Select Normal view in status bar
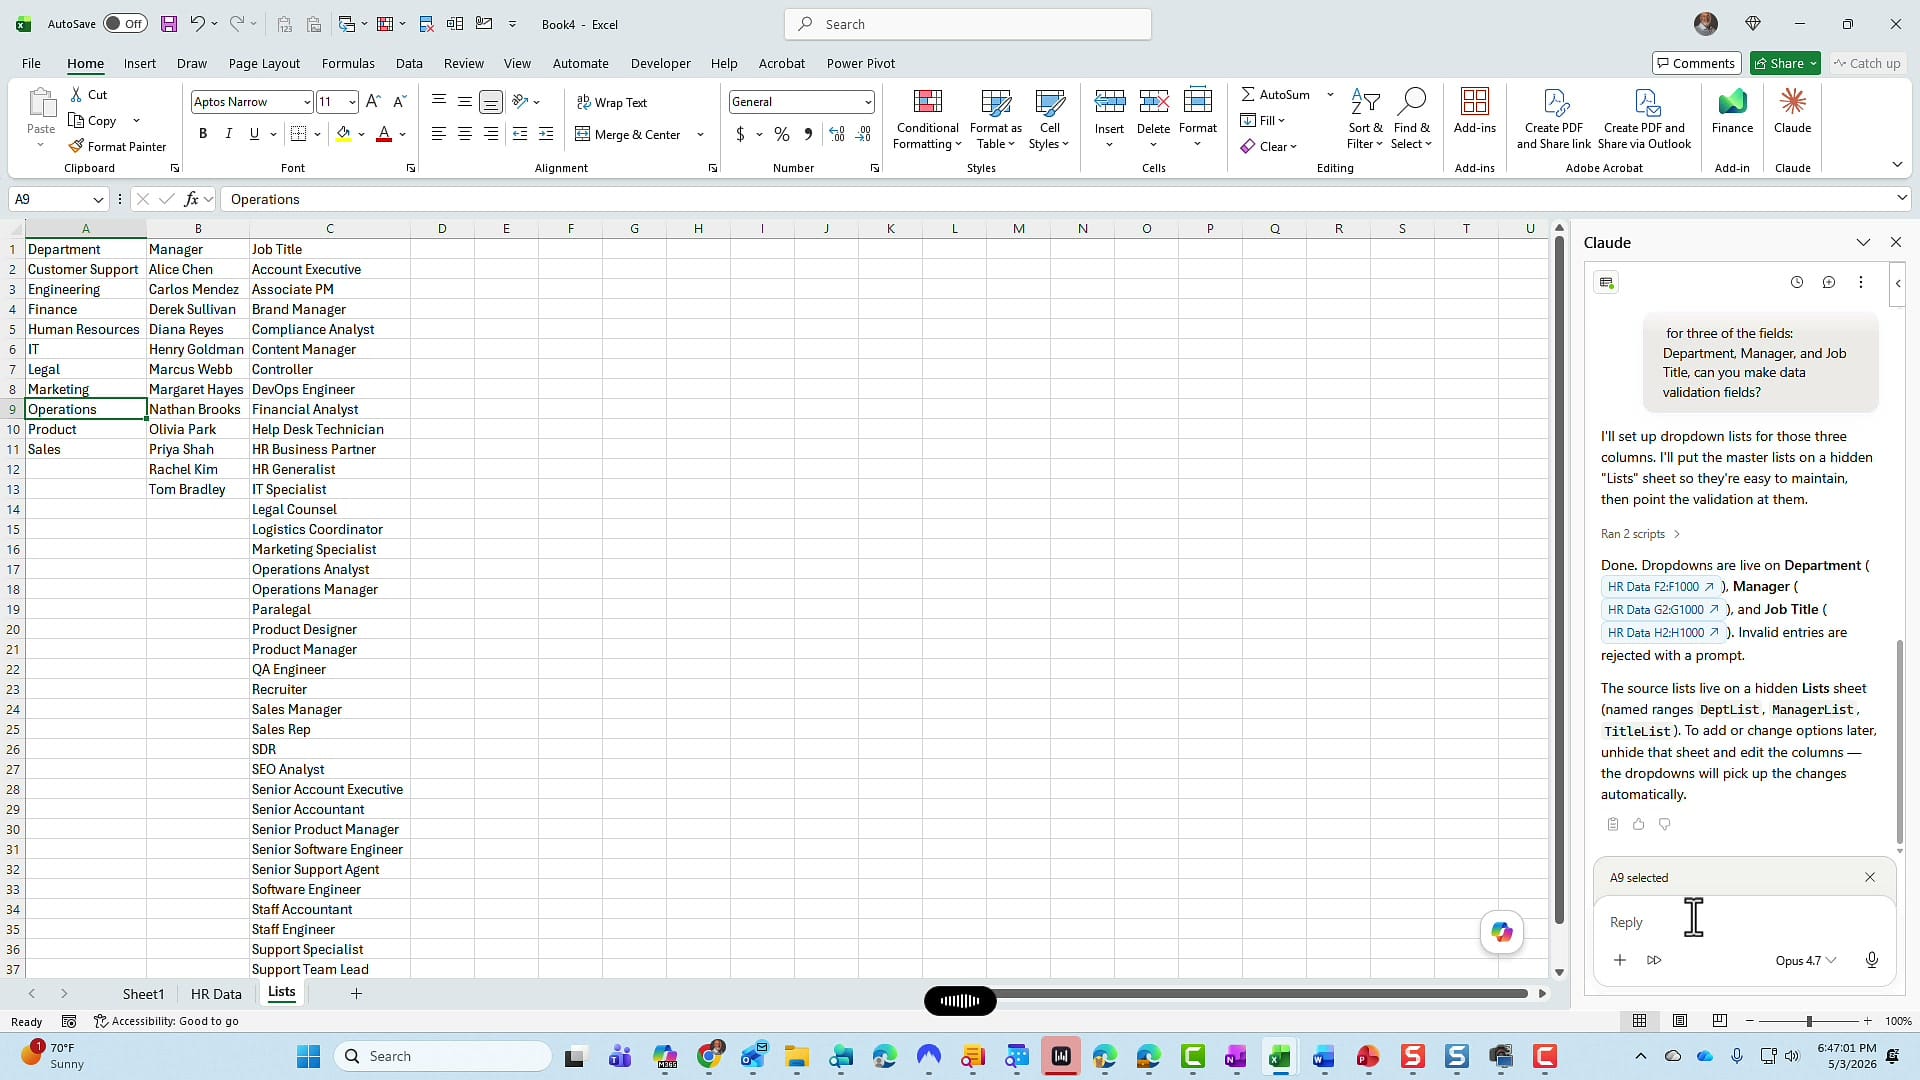This screenshot has height=1080, width=1920. click(1640, 1021)
